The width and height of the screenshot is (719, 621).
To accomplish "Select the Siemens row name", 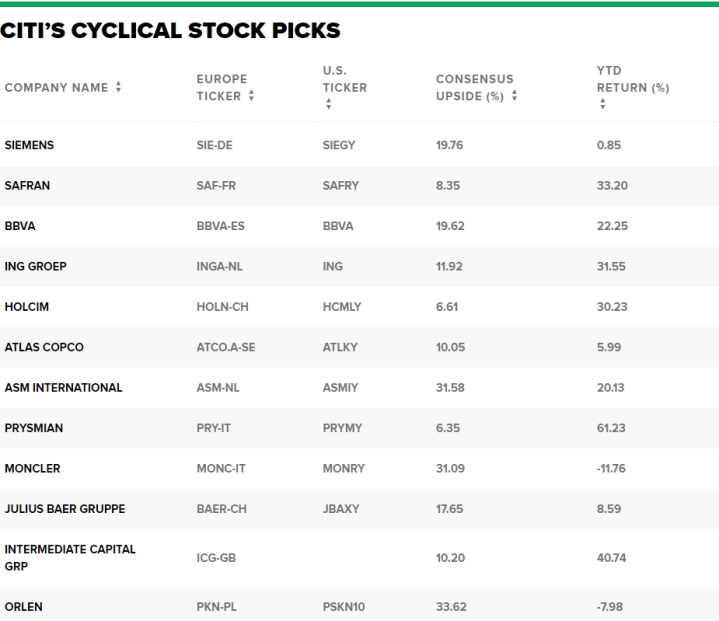I will pos(29,145).
